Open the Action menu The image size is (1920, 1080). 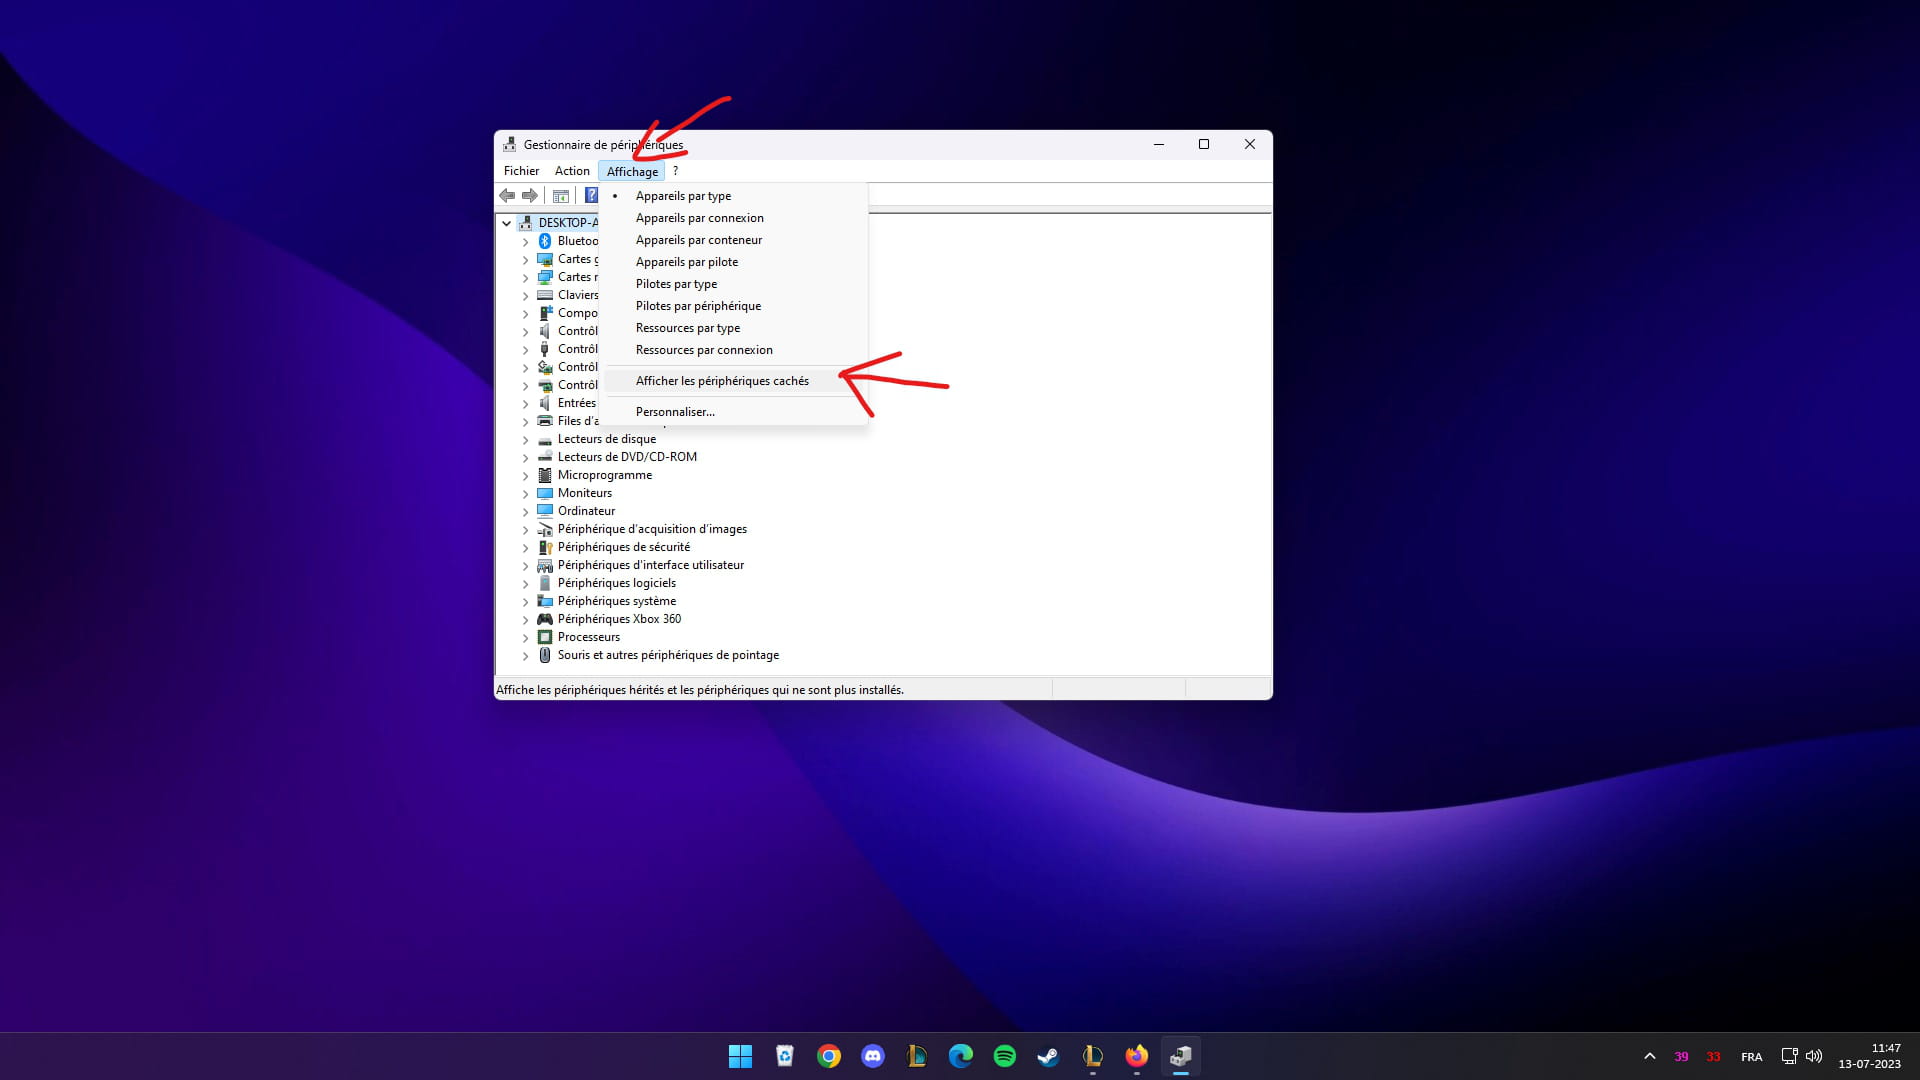572,171
